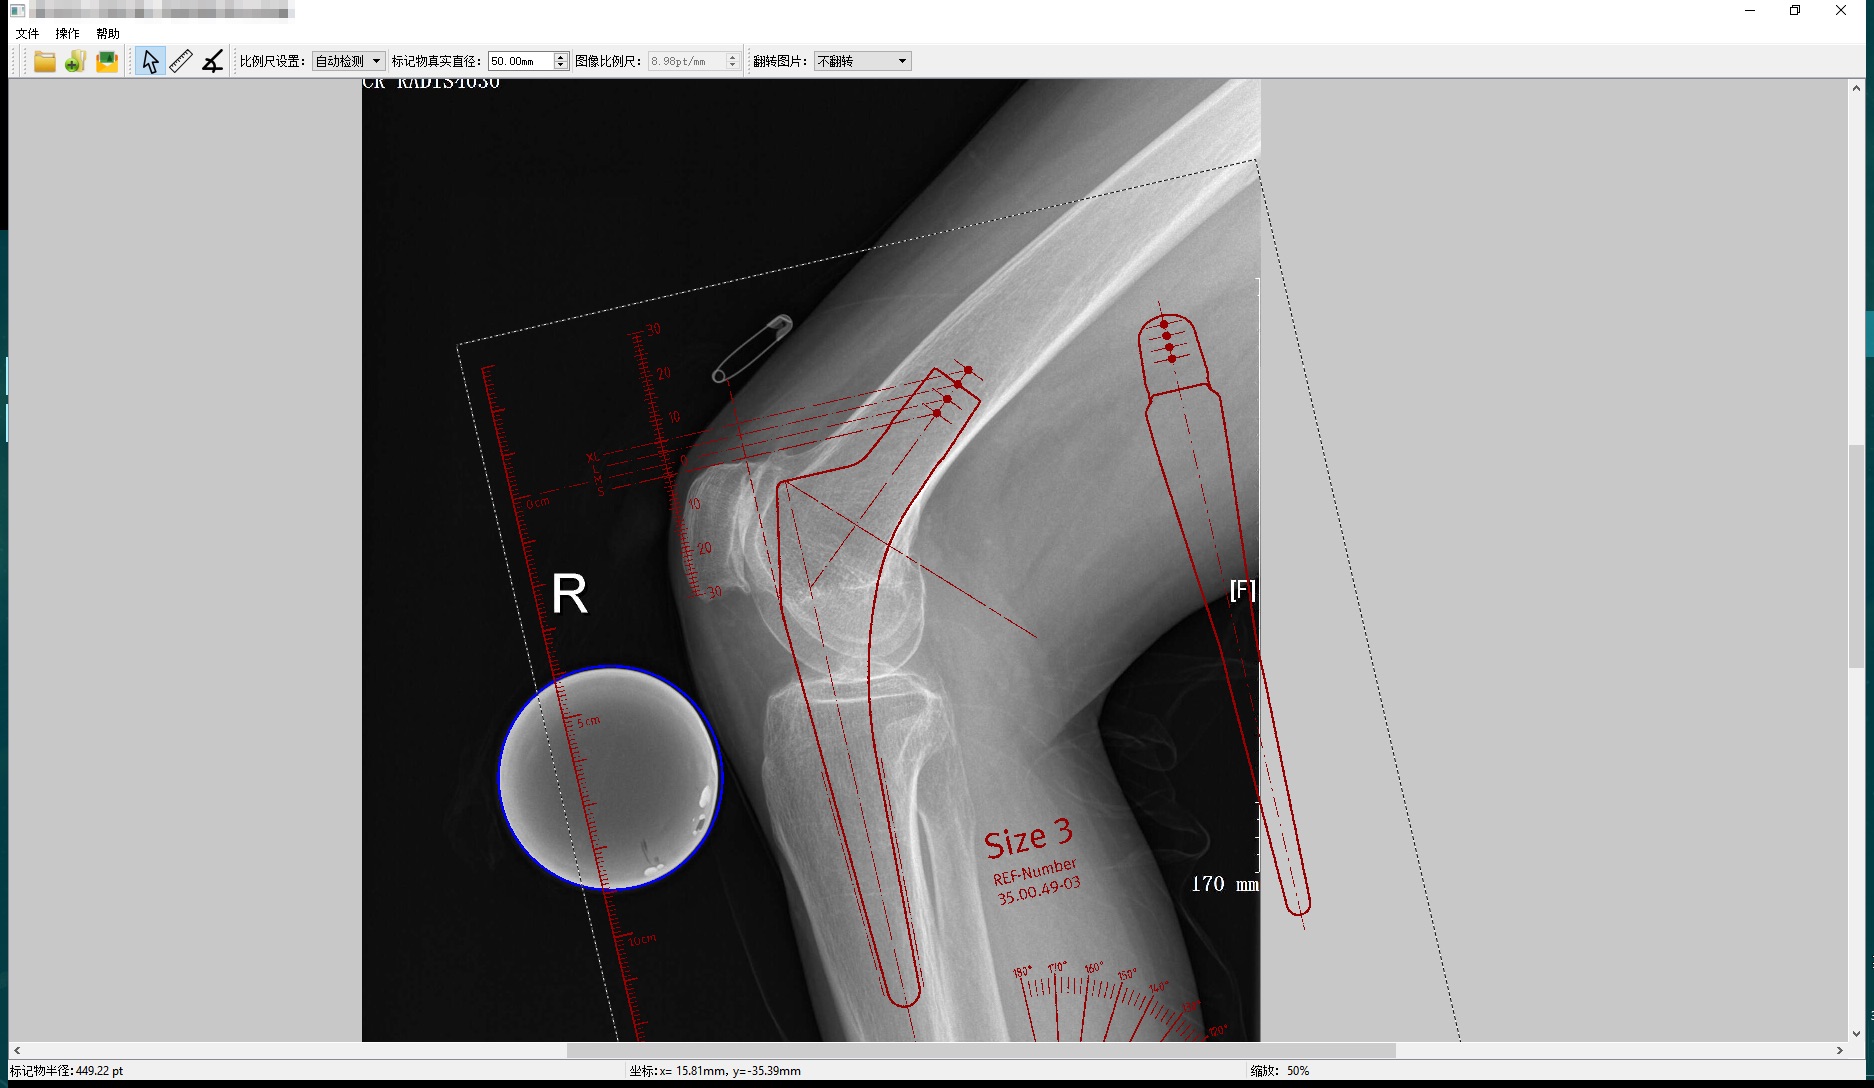Click the scroll right arrow of horizontal scrollbar
The image size is (1874, 1088).
(1840, 1050)
